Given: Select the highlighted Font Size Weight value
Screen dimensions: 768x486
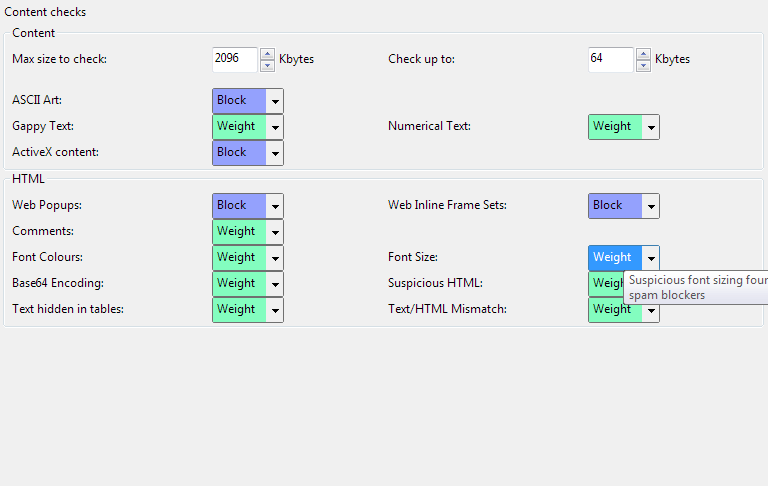Looking at the screenshot, I should 613,258.
